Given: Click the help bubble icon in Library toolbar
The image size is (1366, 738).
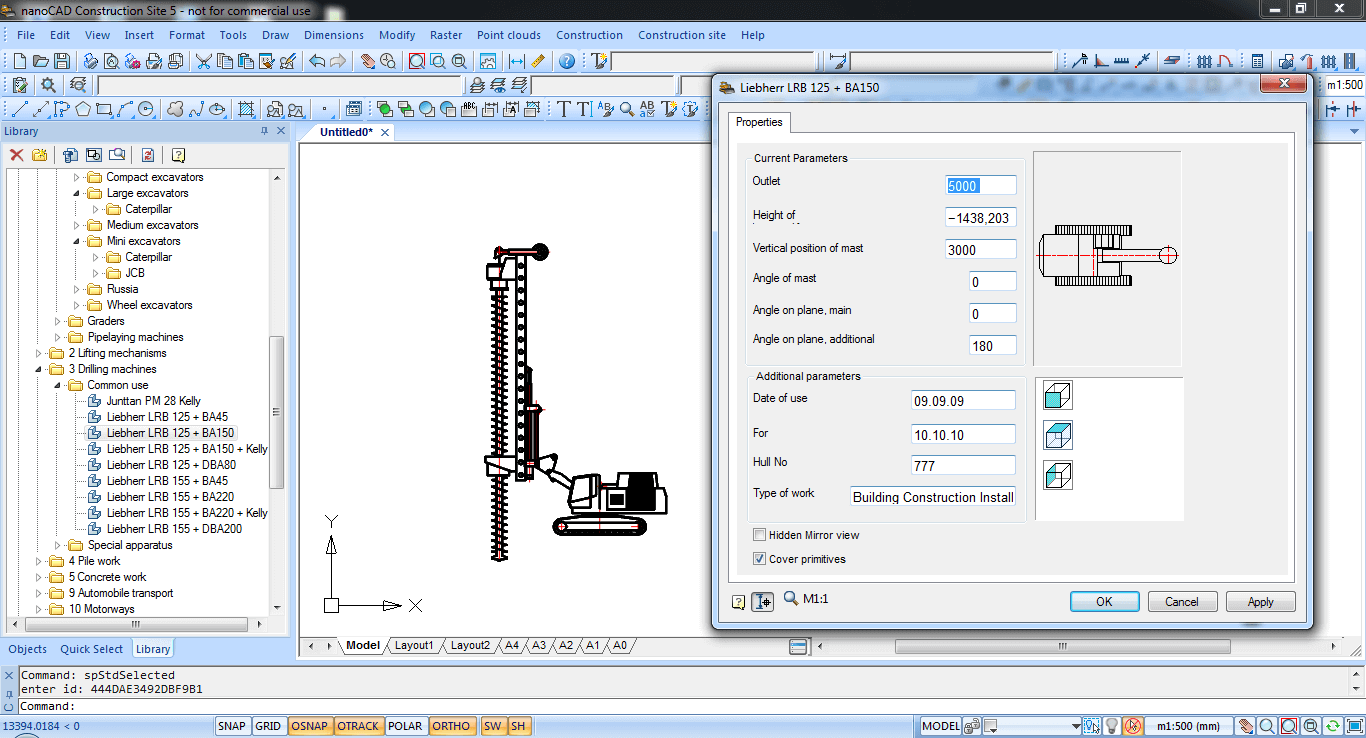Looking at the screenshot, I should pos(178,155).
